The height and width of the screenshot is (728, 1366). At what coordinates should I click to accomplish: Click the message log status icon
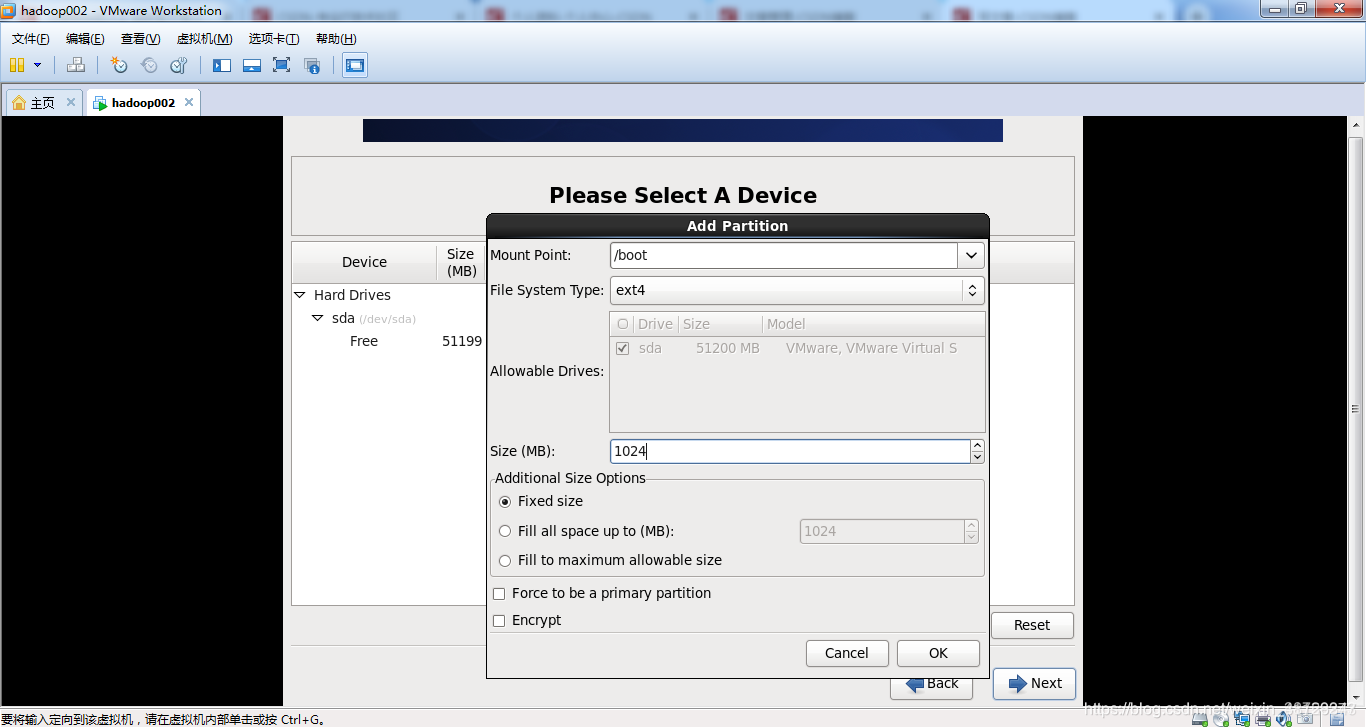point(1337,719)
